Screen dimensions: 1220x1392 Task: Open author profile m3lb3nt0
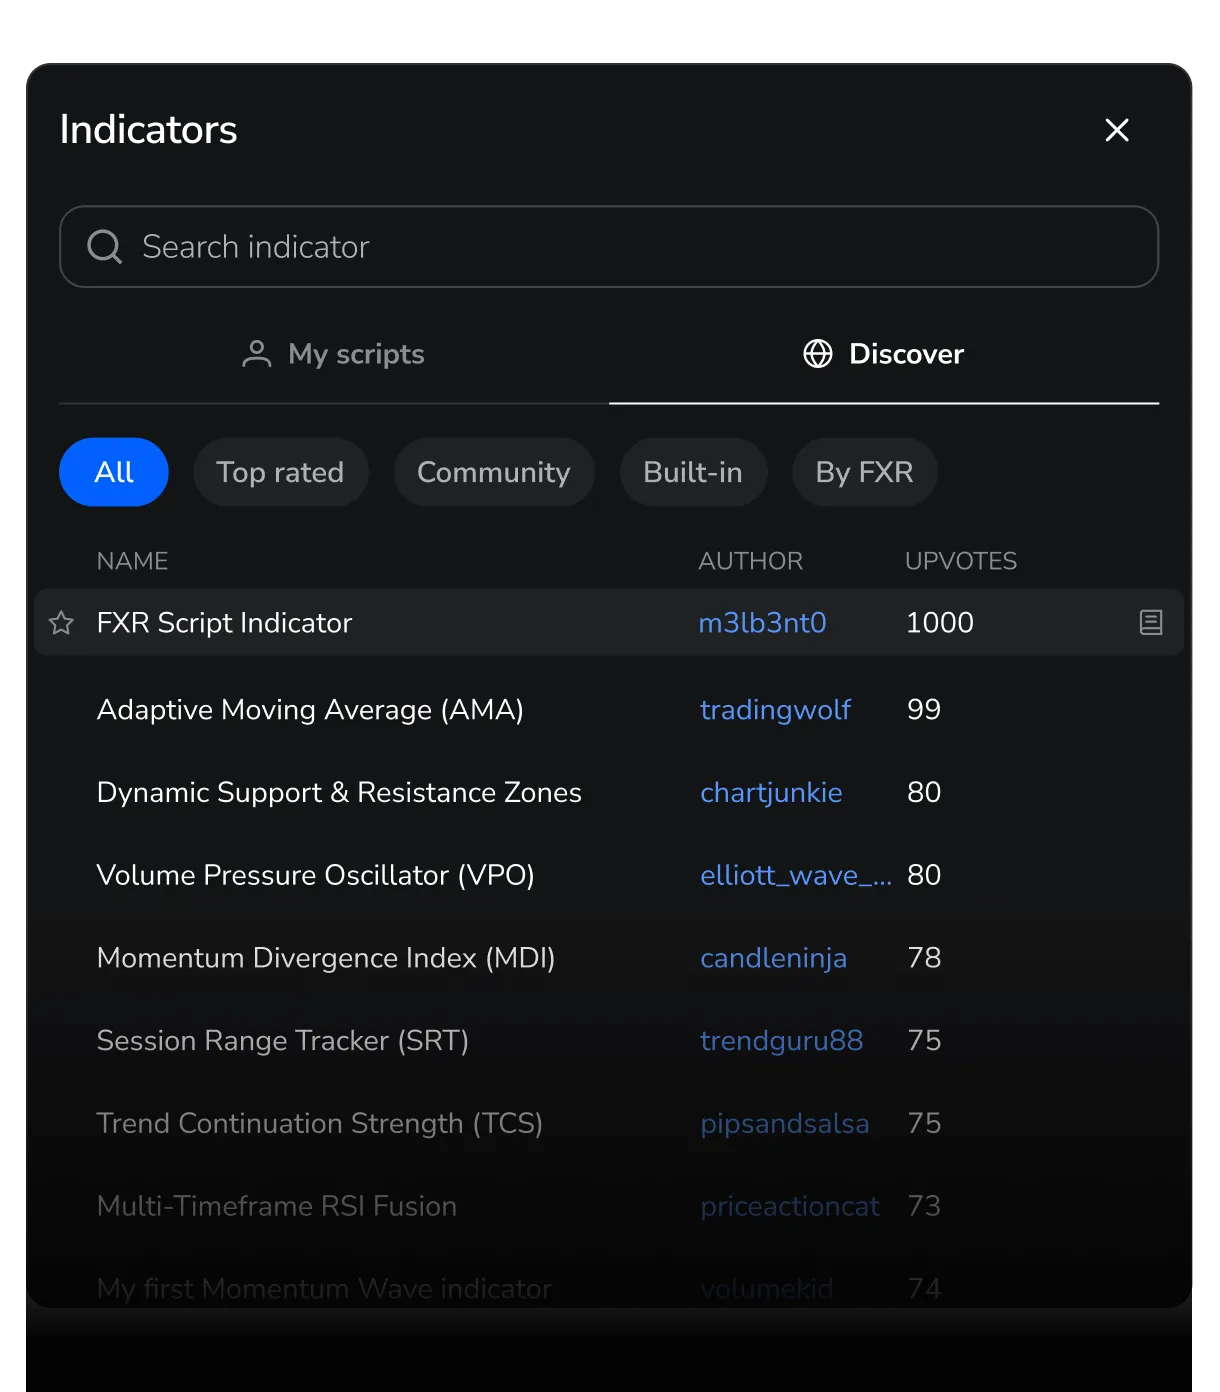pyautogui.click(x=762, y=622)
